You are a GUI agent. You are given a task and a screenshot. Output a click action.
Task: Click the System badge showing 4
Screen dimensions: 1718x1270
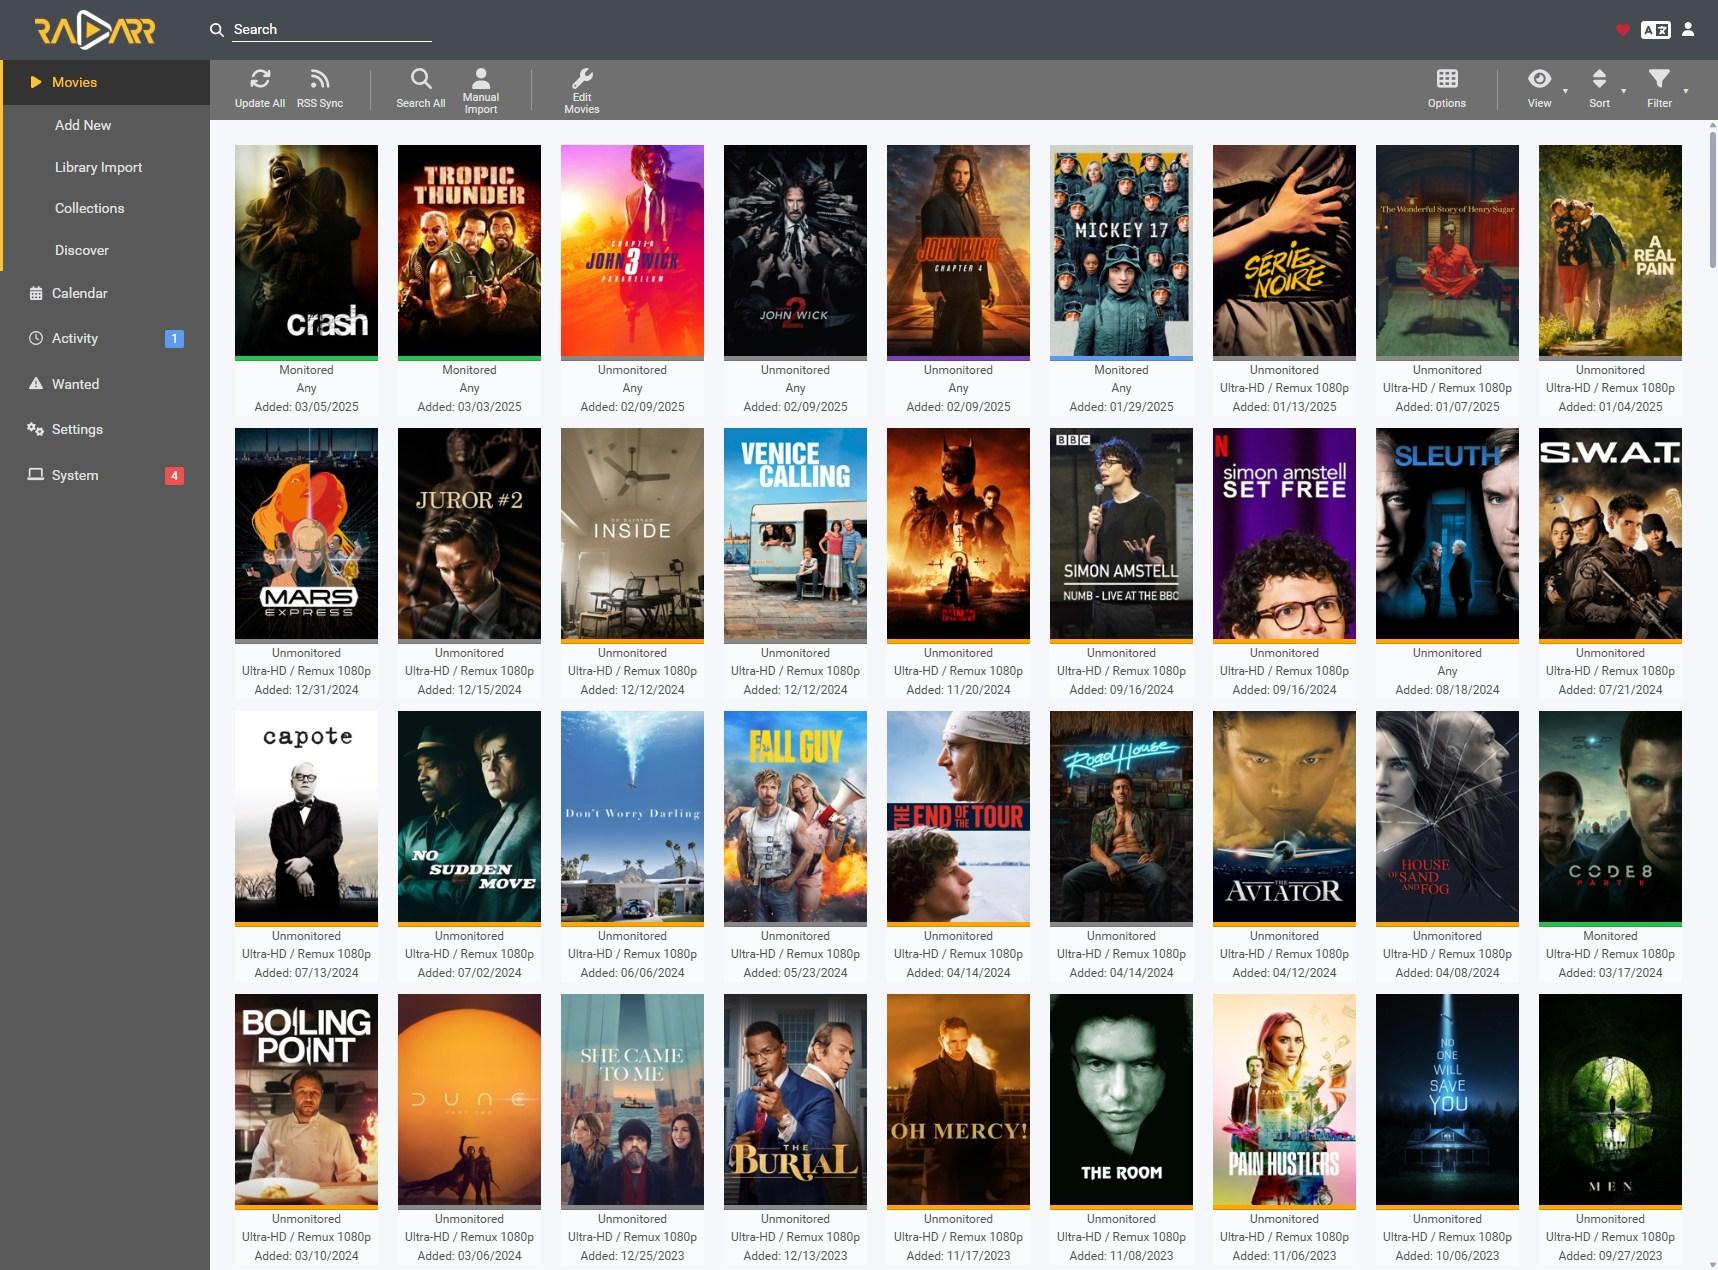pyautogui.click(x=174, y=476)
